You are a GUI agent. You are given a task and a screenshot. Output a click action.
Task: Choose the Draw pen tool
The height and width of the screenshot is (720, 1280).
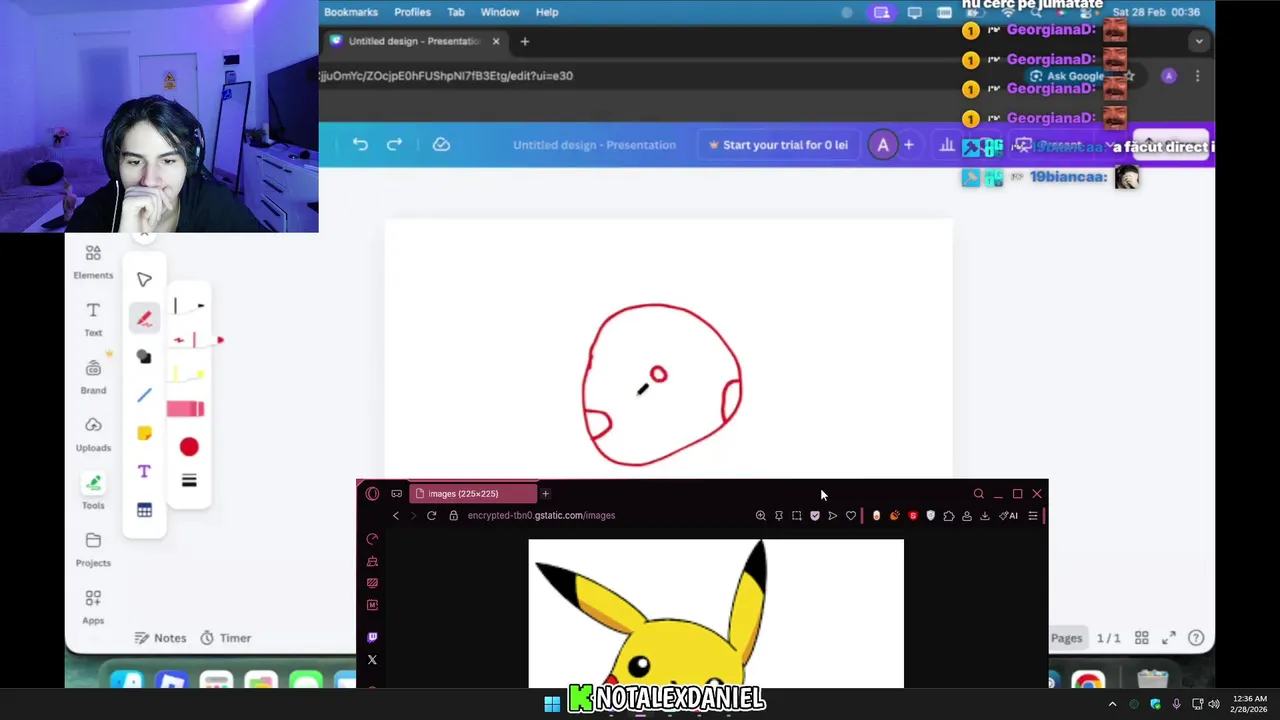[144, 318]
